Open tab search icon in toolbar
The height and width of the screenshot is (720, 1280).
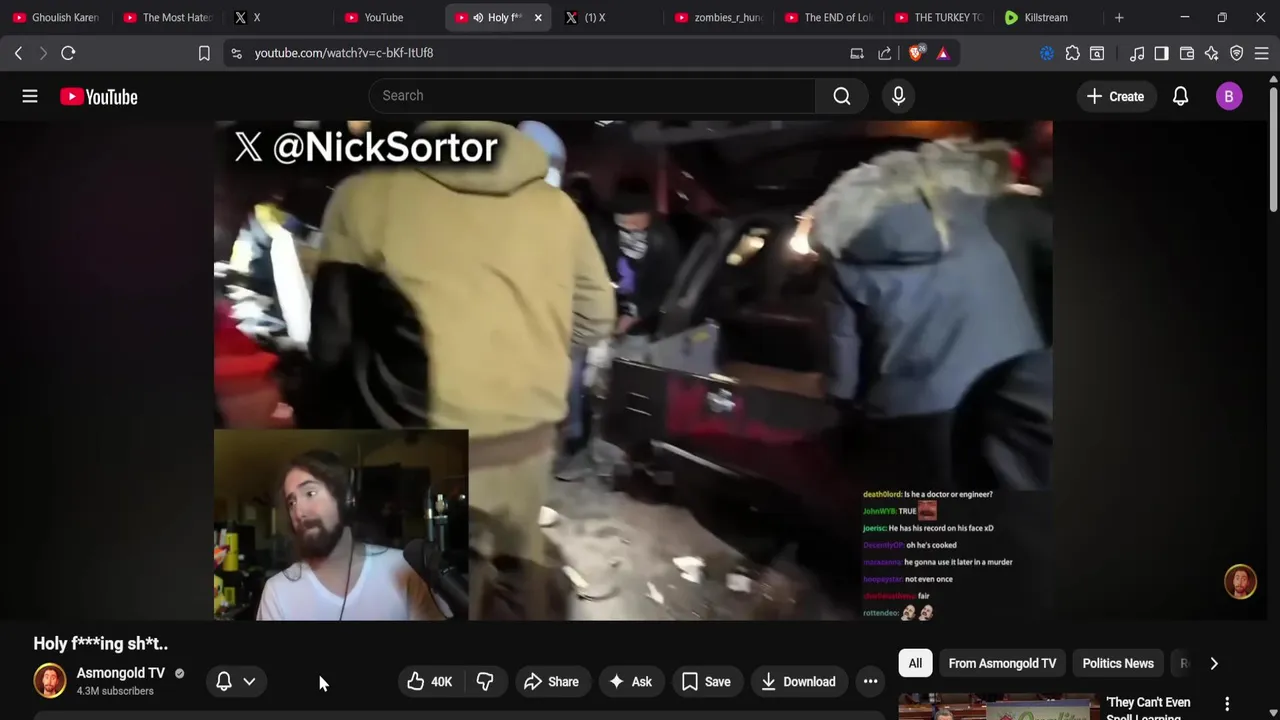click(x=1097, y=53)
